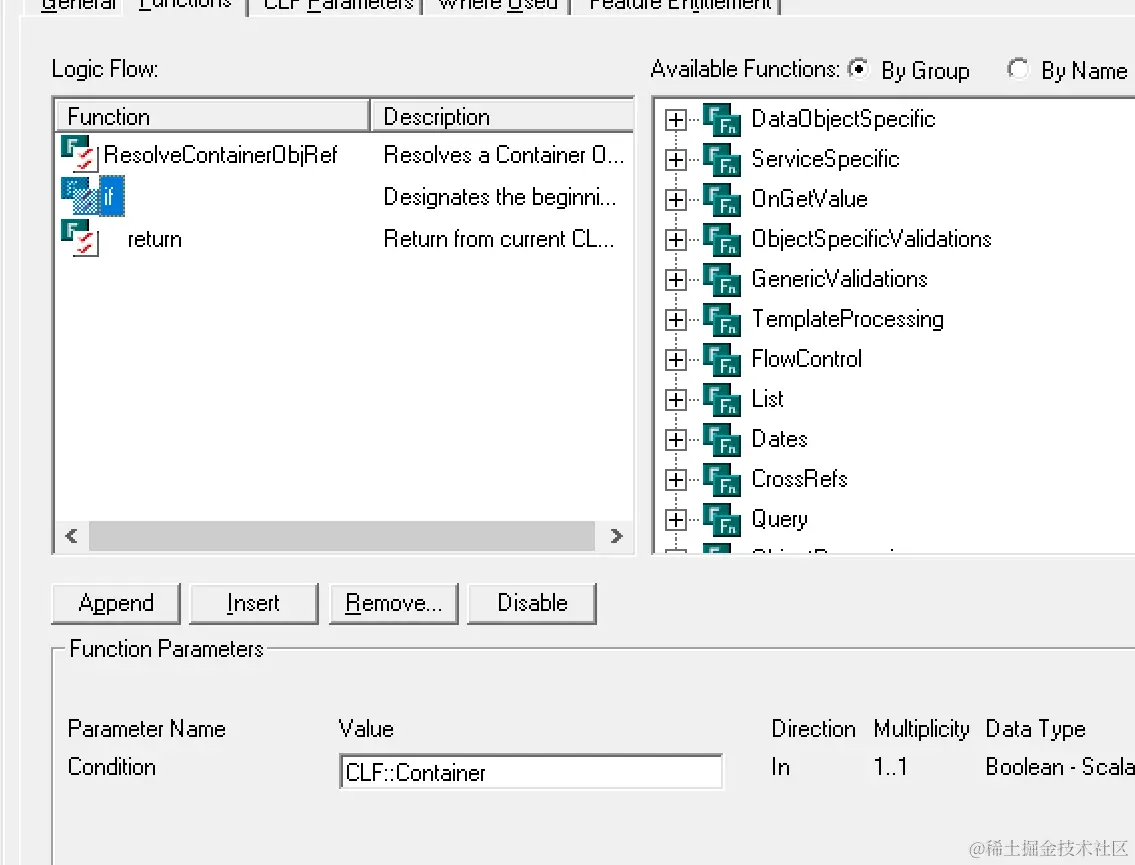Viewport: 1135px width, 865px height.
Task: Click the return function icon
Action: click(x=80, y=239)
